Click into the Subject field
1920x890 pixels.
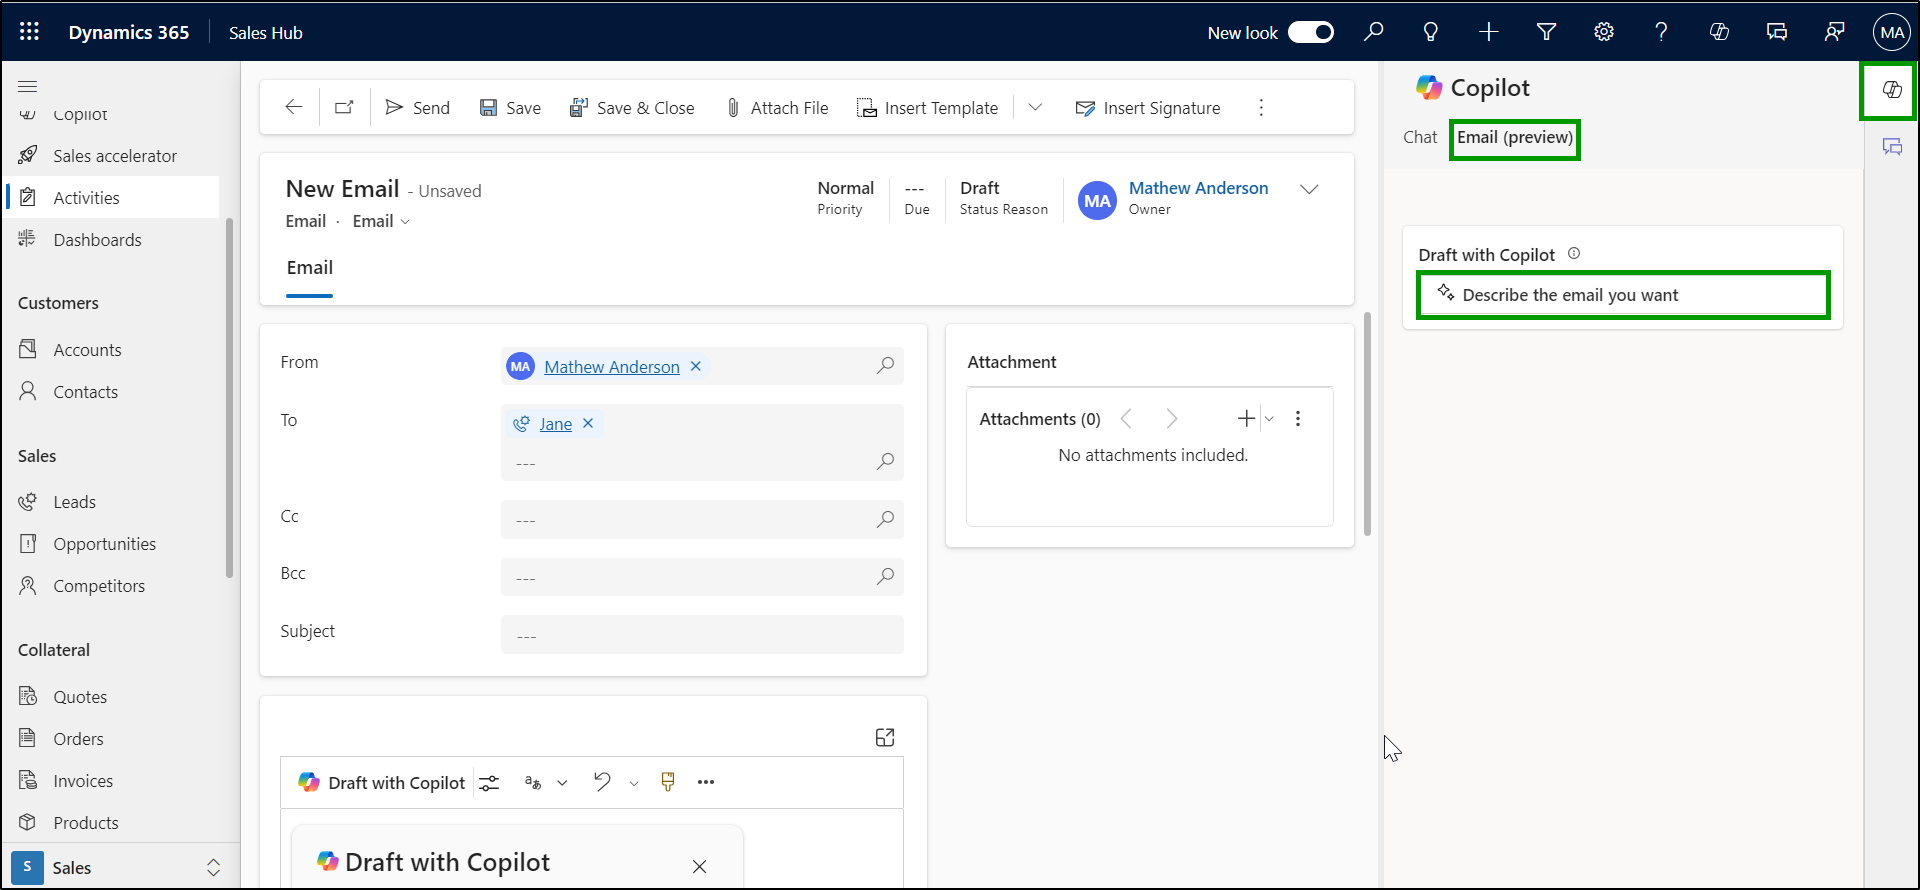point(702,634)
